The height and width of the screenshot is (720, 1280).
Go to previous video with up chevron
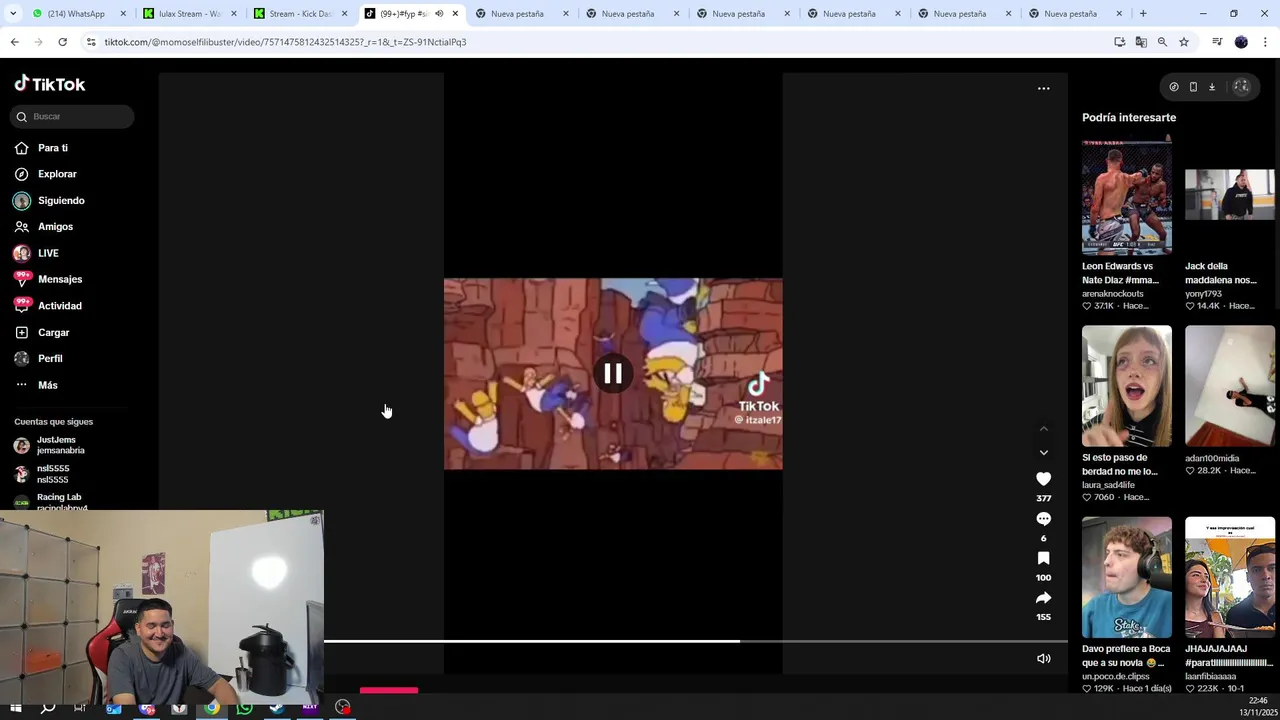pos(1043,428)
